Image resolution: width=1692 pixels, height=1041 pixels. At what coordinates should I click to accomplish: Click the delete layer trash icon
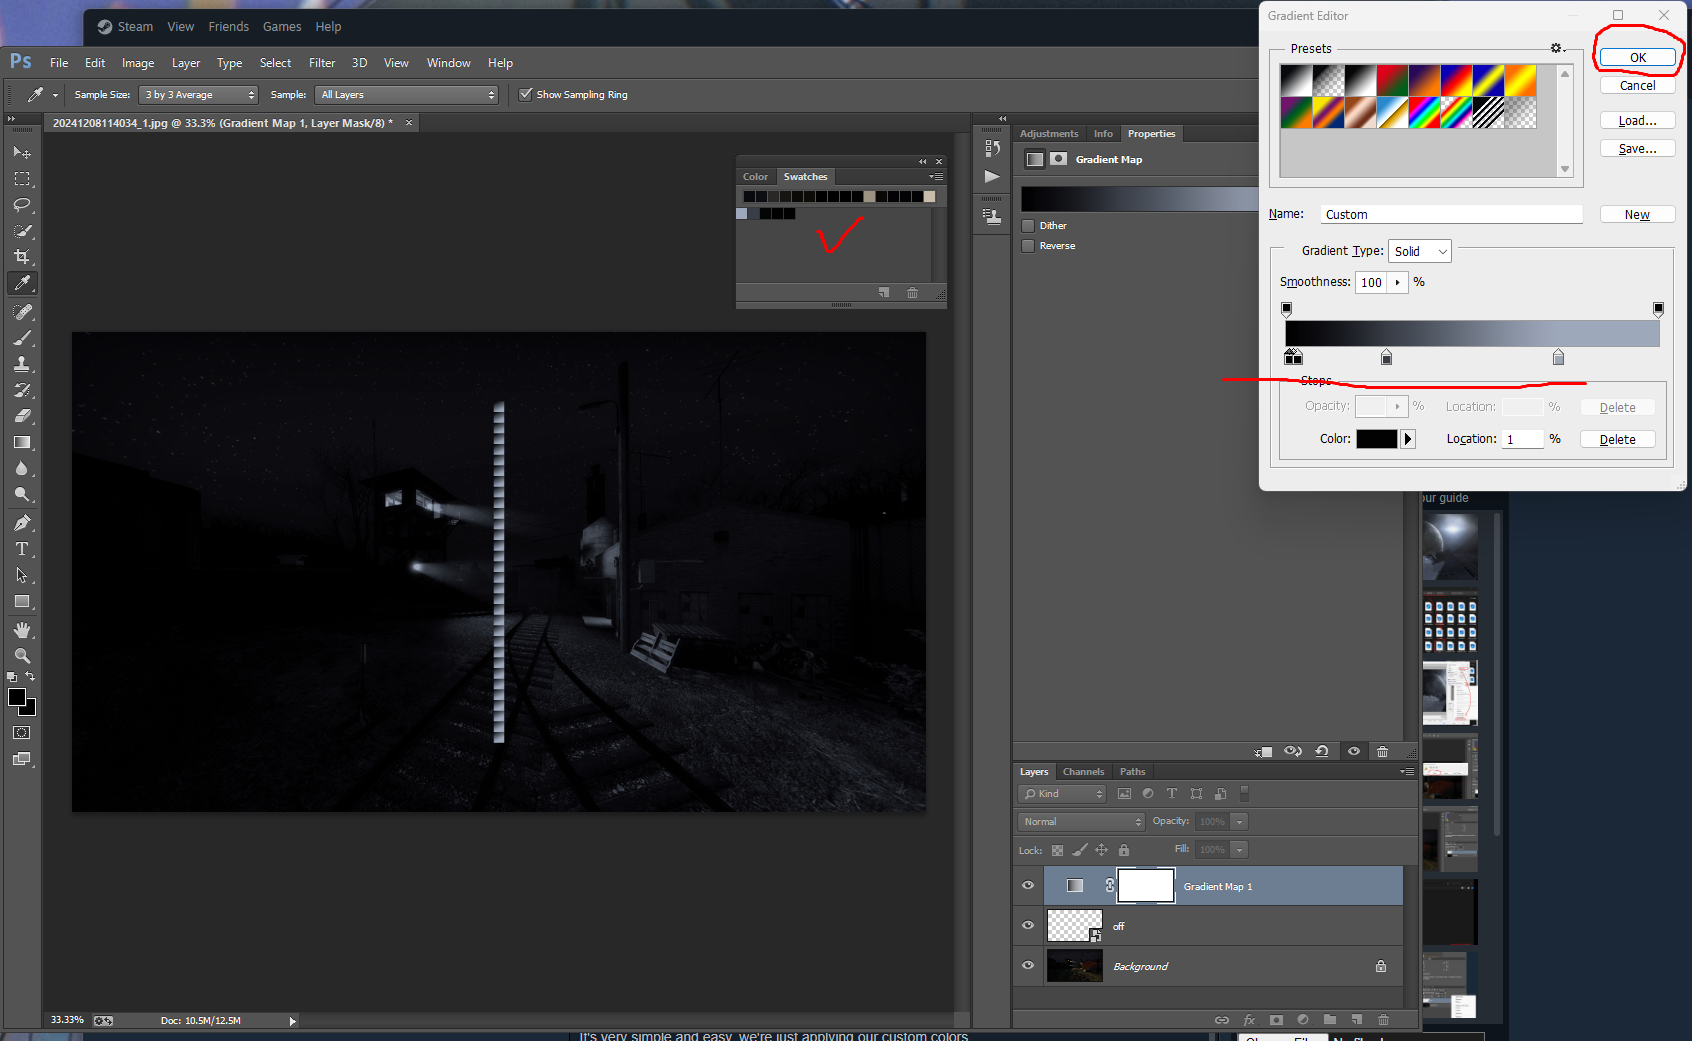(1383, 1019)
